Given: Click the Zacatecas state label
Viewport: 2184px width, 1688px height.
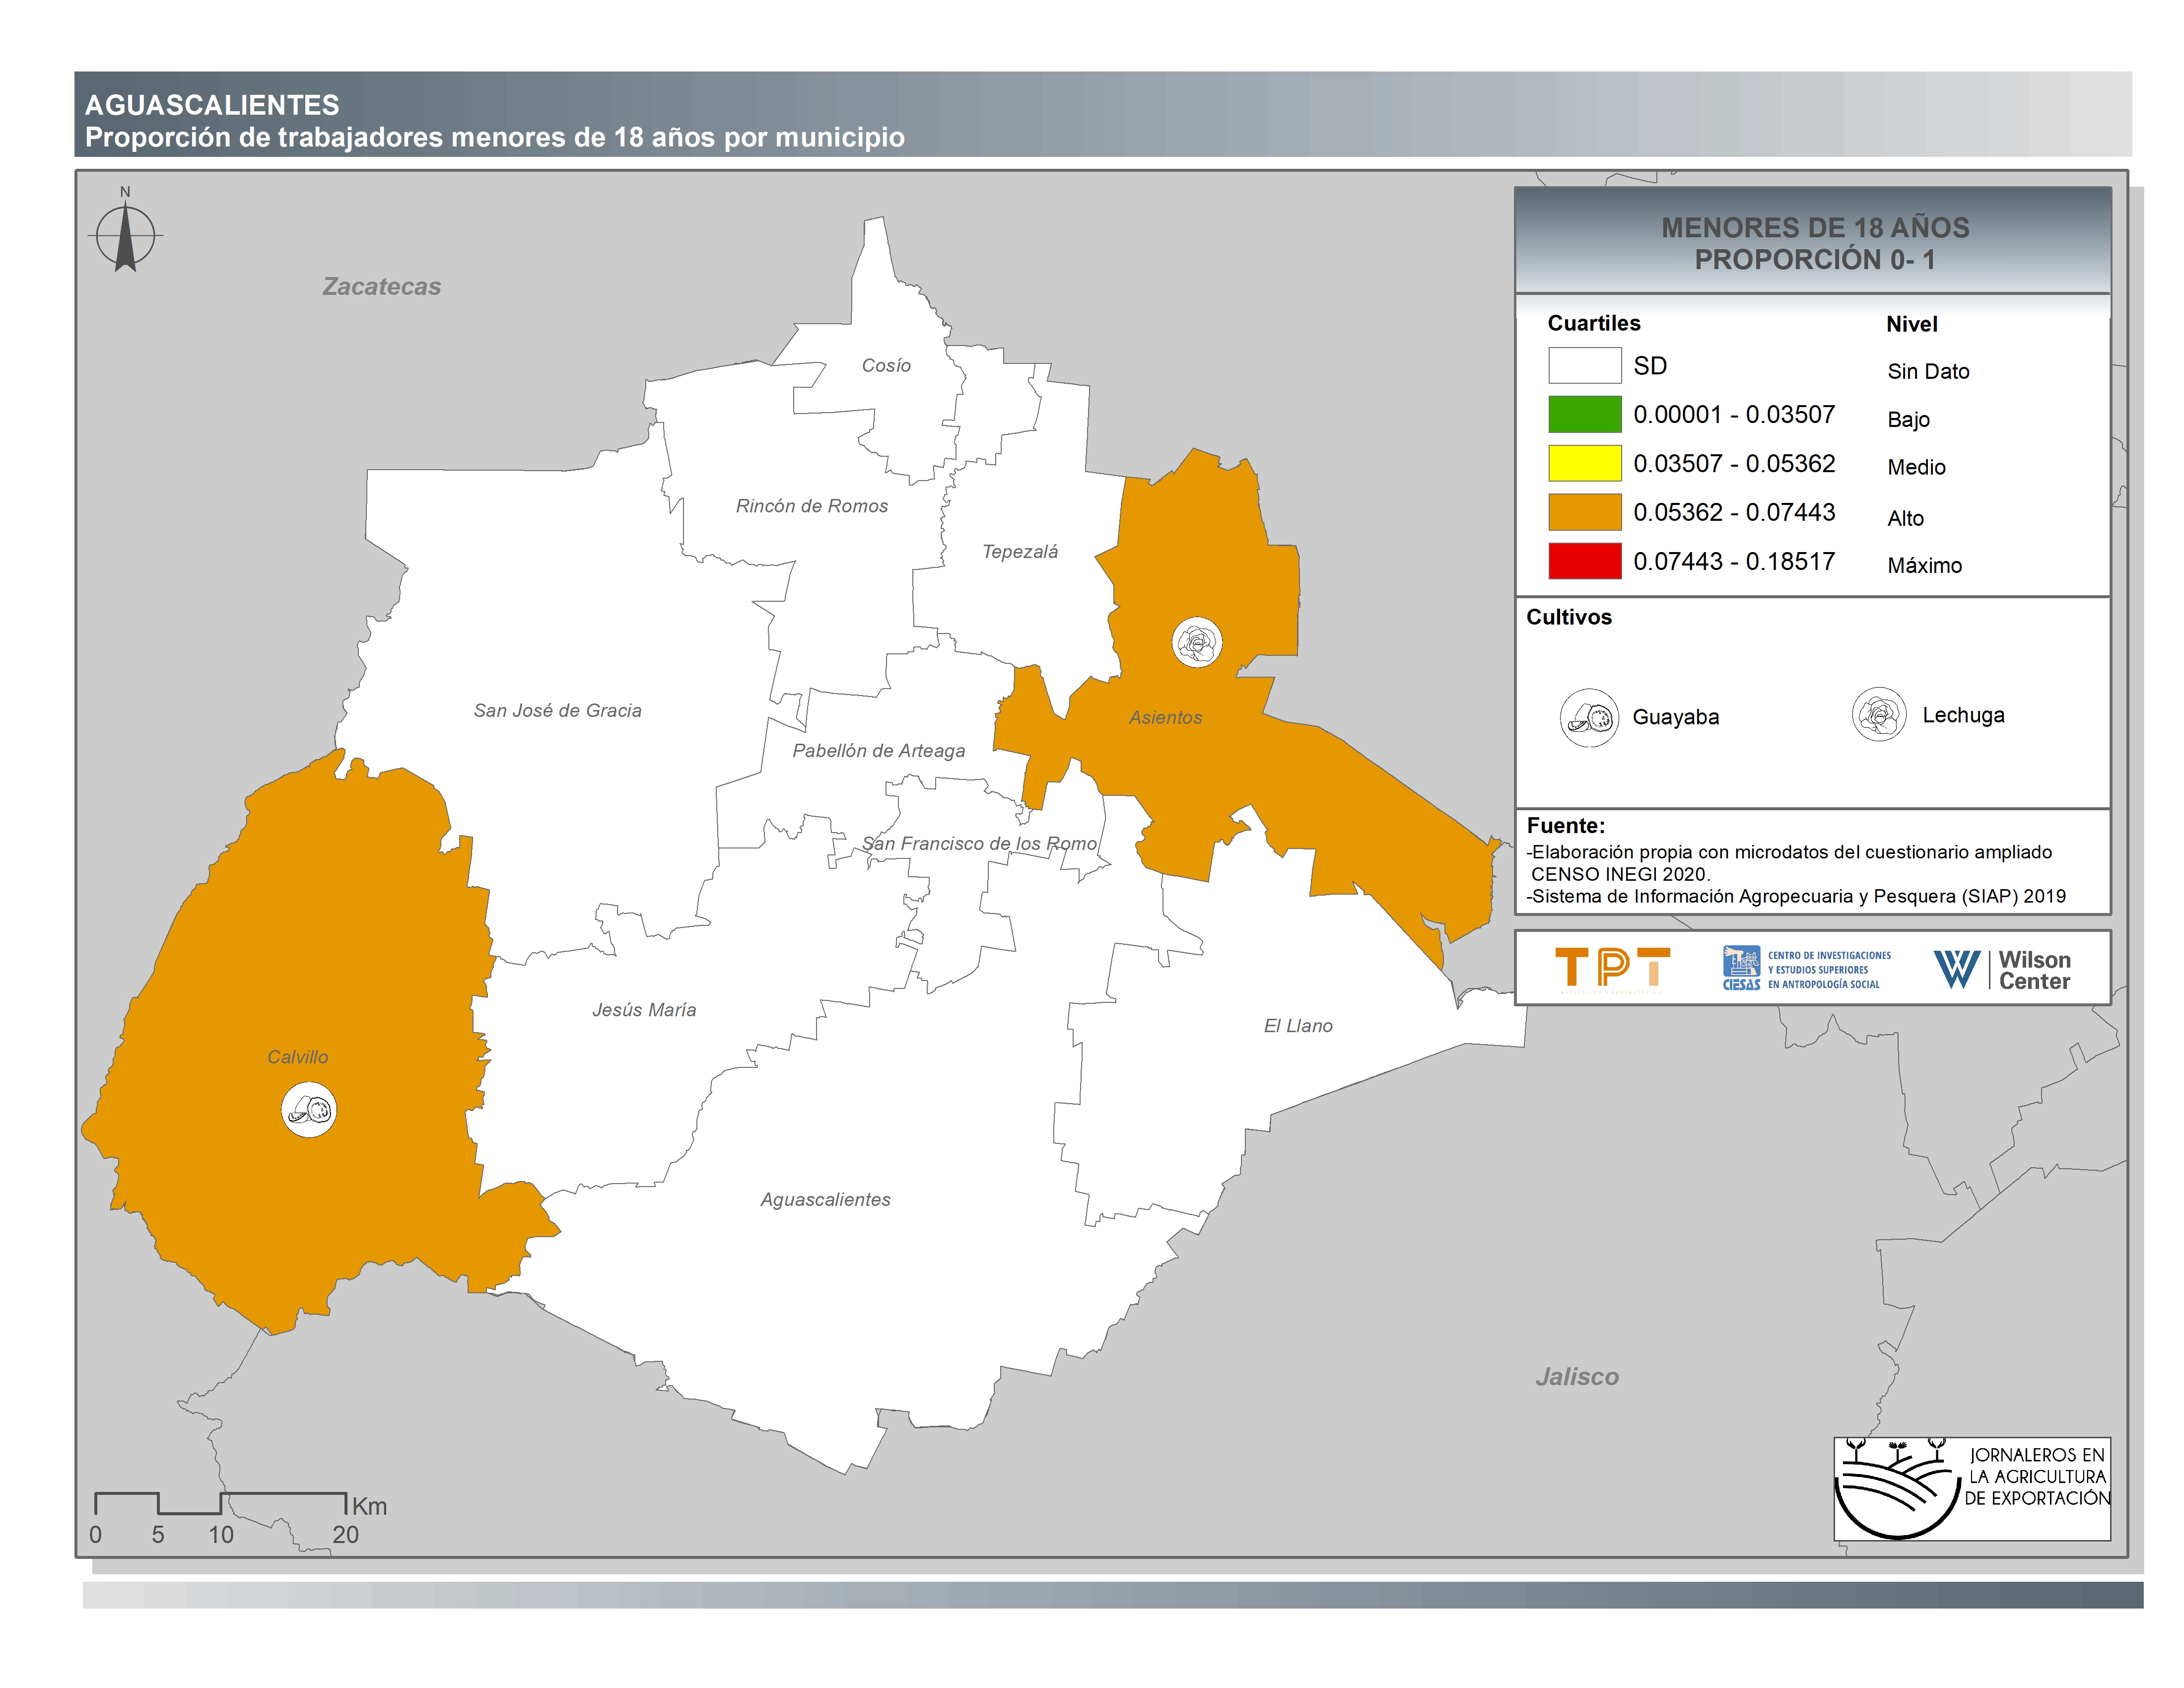Looking at the screenshot, I should click(x=381, y=286).
